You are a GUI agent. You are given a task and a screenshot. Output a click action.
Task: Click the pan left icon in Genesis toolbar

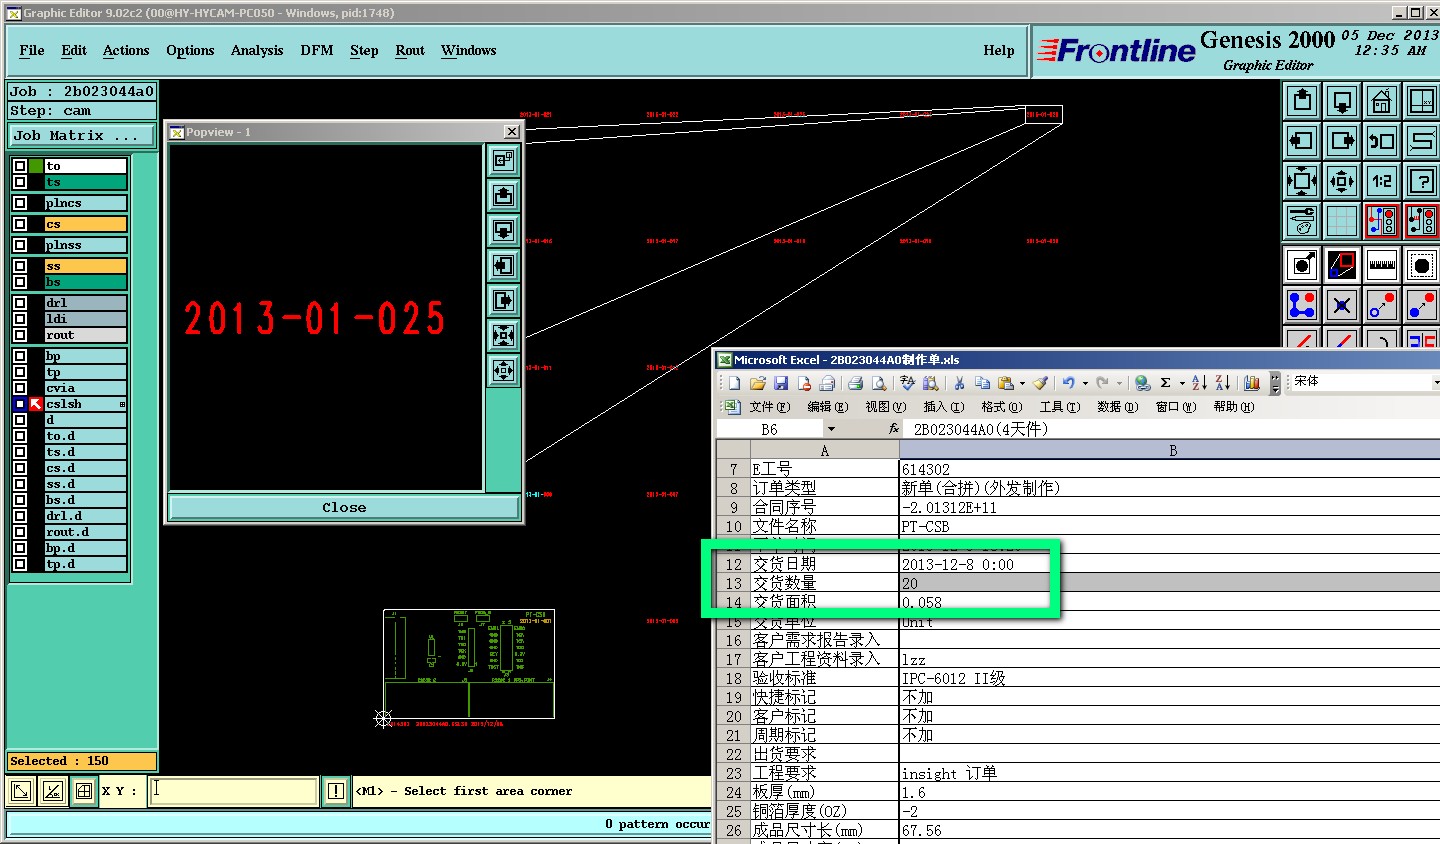1302,141
